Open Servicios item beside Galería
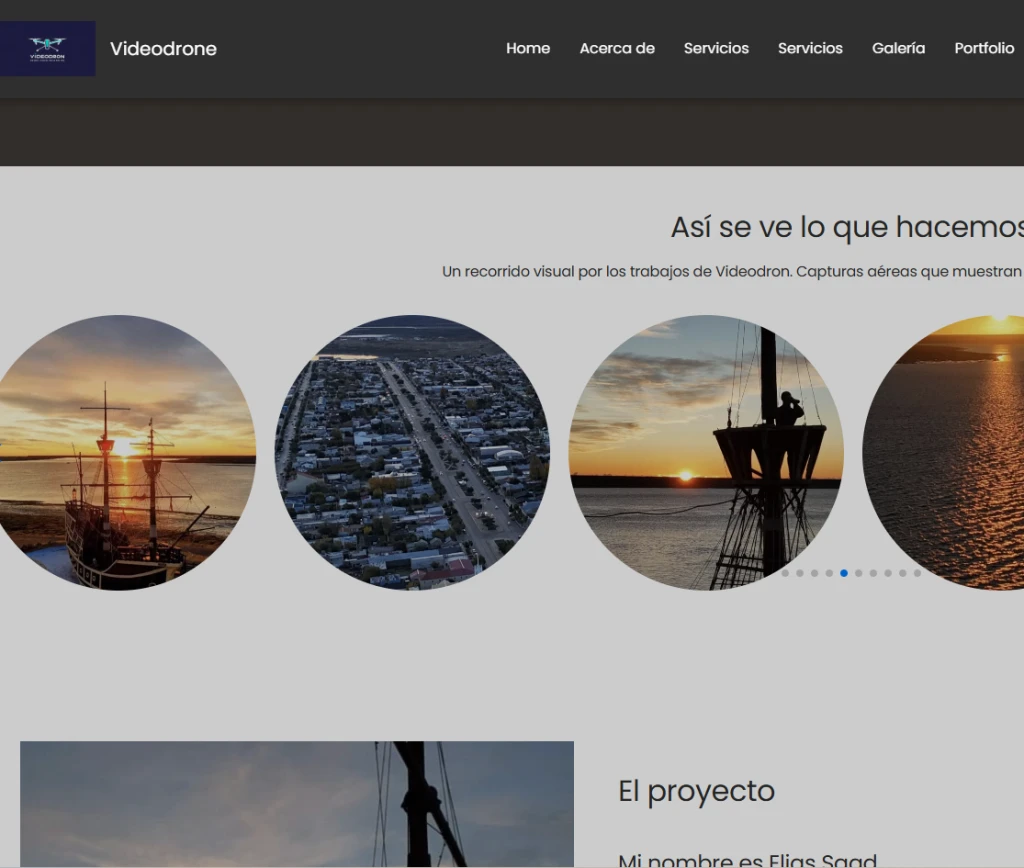This screenshot has width=1024, height=868. click(810, 48)
